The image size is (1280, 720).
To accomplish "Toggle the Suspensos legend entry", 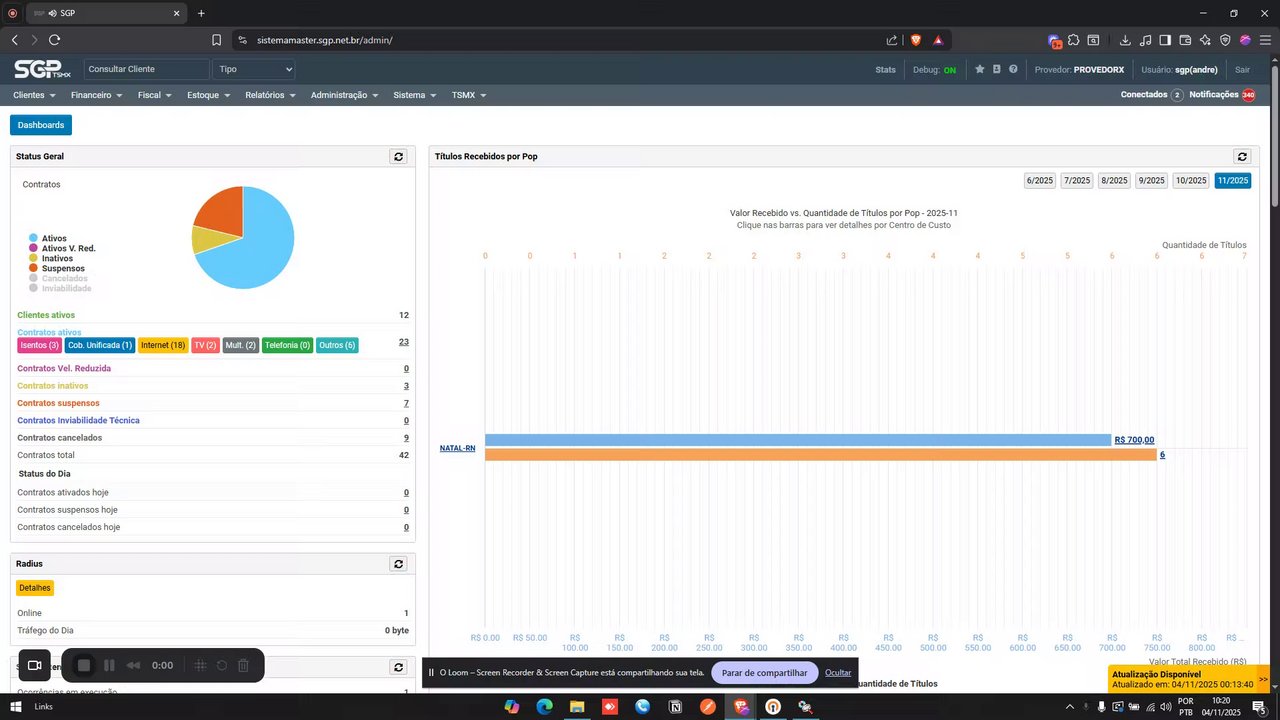I will (57, 268).
